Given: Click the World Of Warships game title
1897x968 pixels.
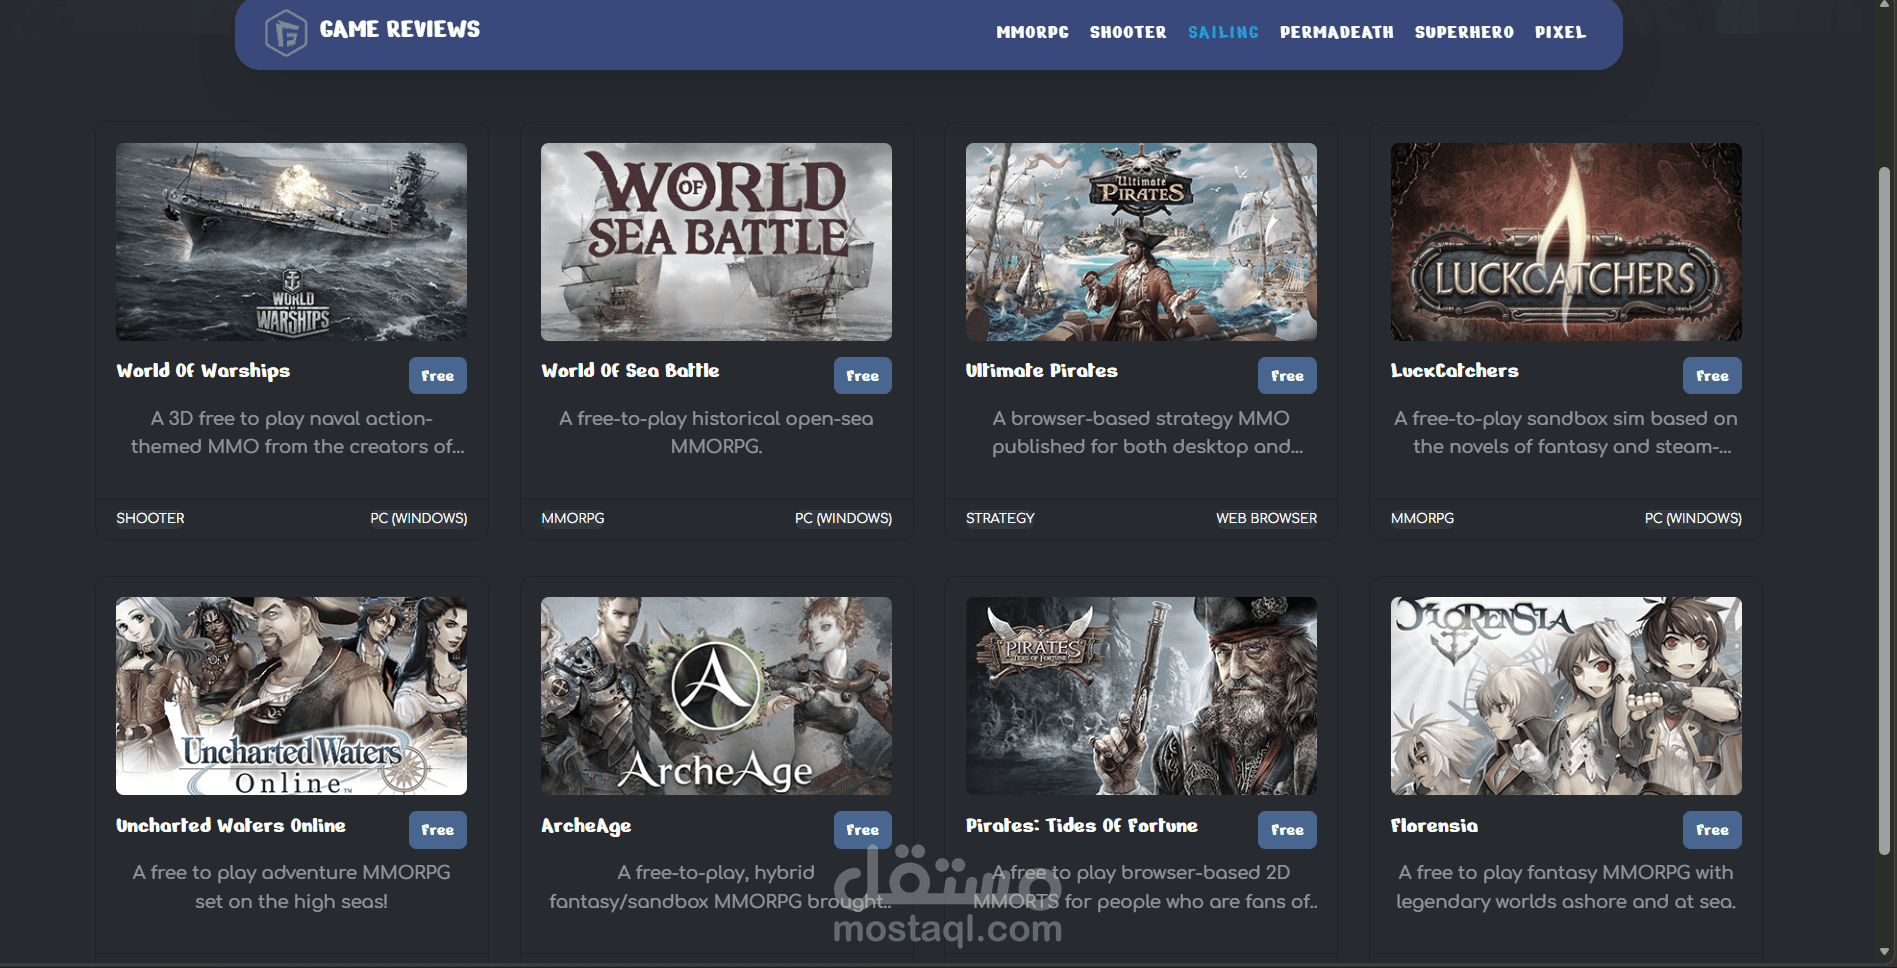Looking at the screenshot, I should tap(203, 371).
